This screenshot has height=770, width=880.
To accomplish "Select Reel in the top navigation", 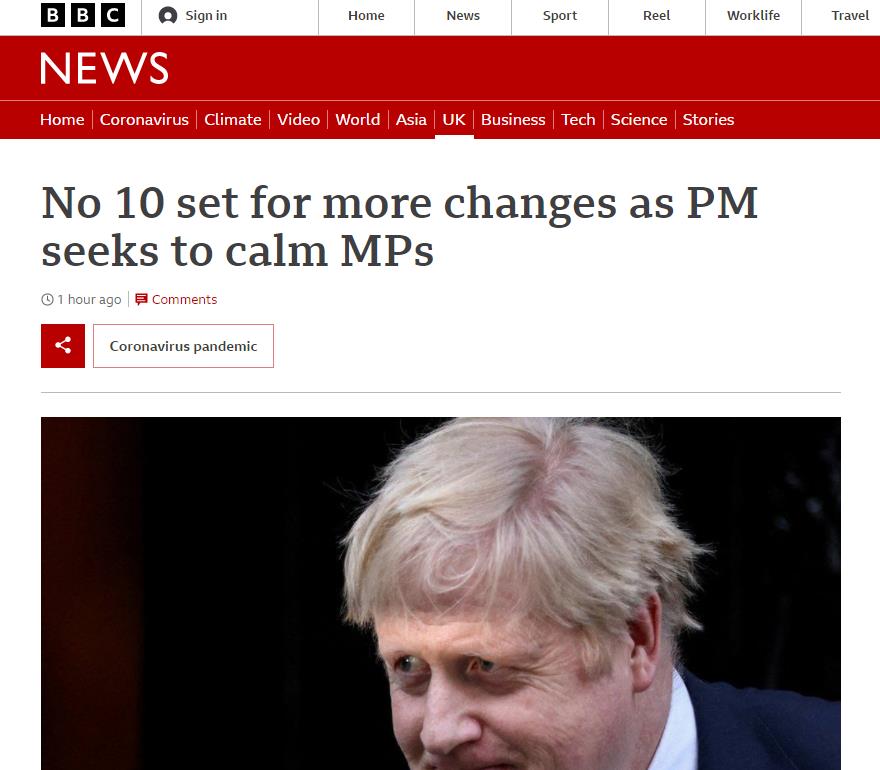I will [656, 16].
